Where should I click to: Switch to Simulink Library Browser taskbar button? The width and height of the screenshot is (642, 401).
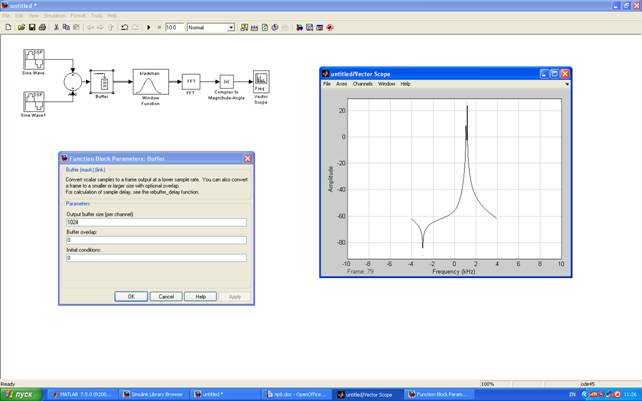click(154, 394)
